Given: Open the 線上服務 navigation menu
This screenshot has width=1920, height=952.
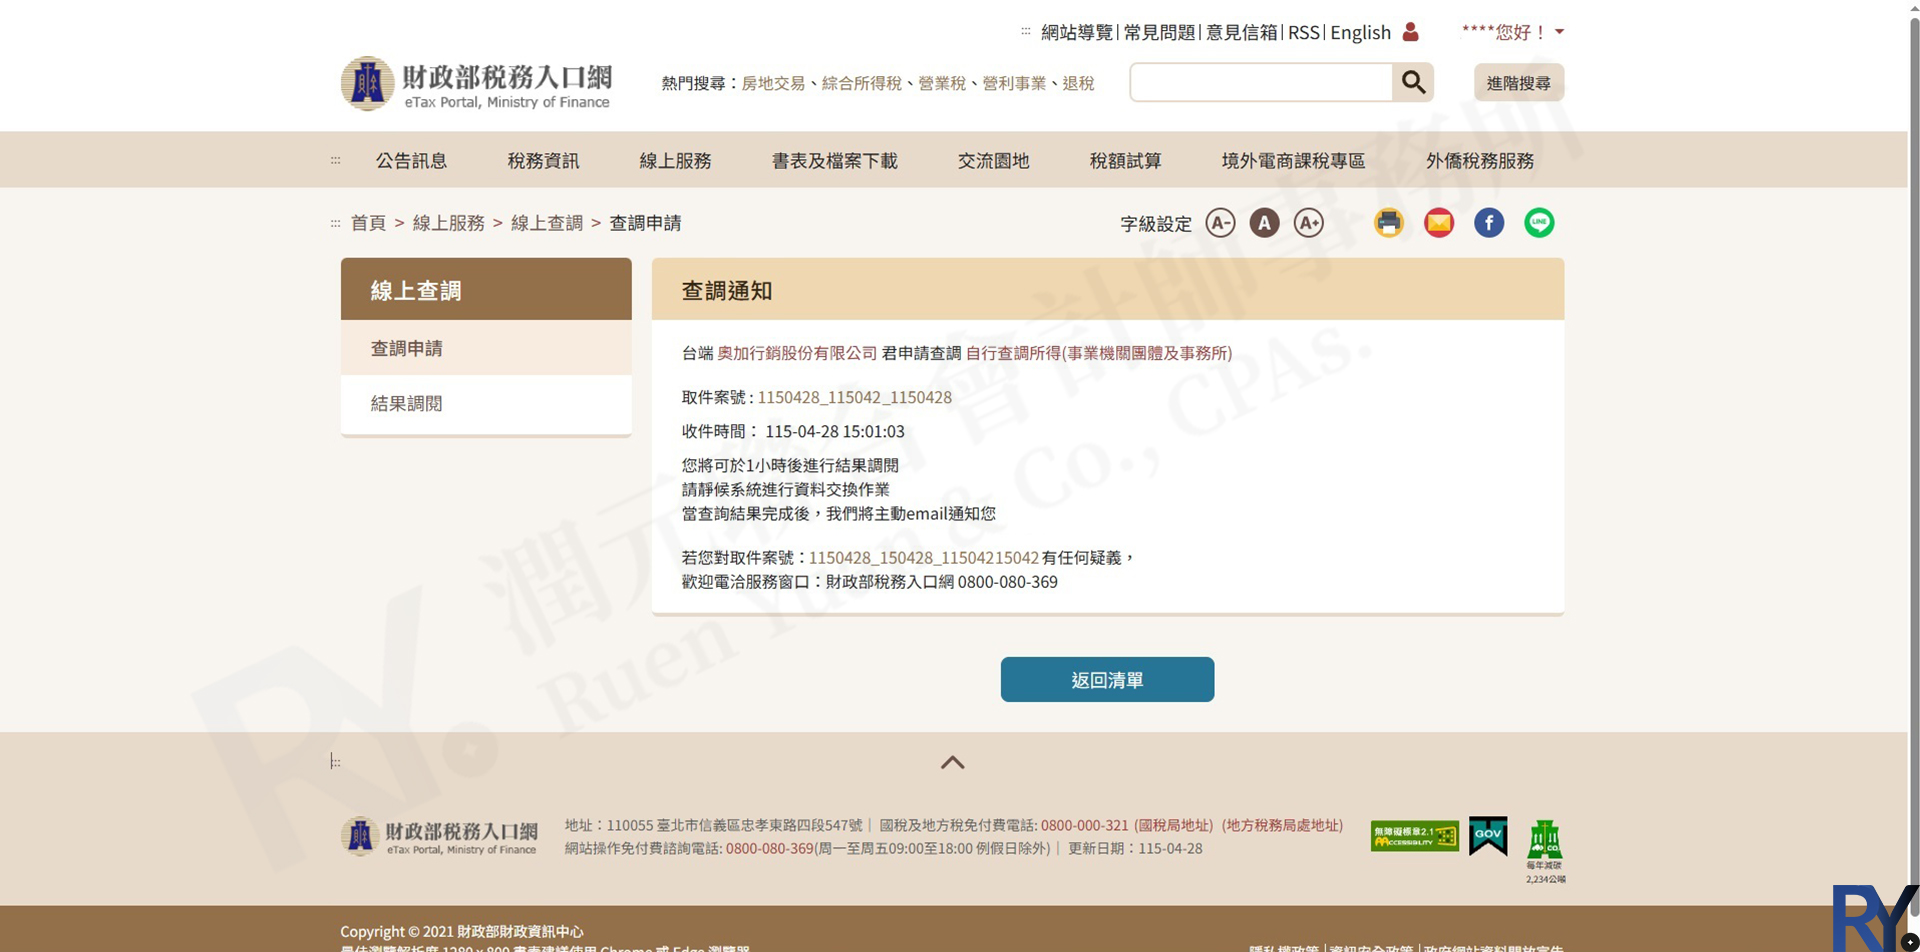Looking at the screenshot, I should (x=675, y=160).
